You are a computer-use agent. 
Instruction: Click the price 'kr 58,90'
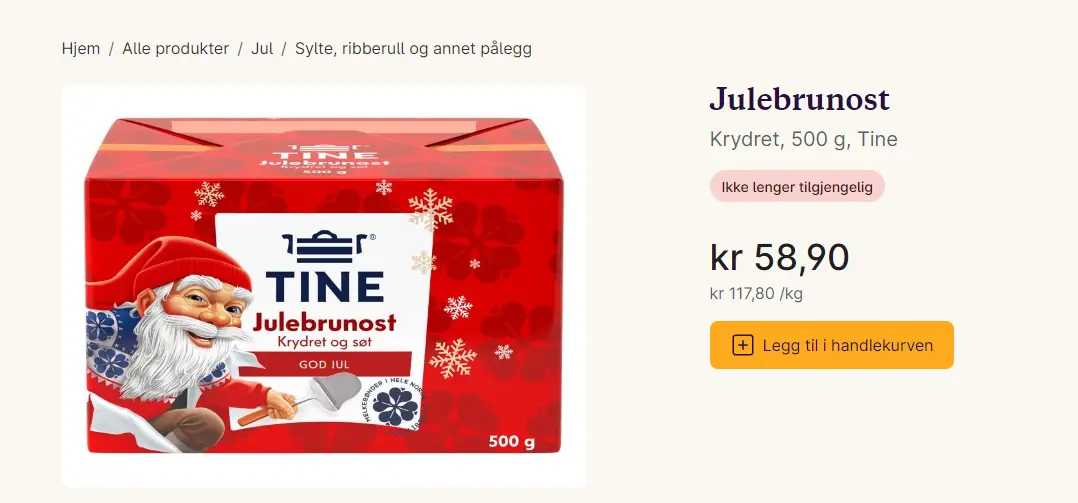[780, 258]
